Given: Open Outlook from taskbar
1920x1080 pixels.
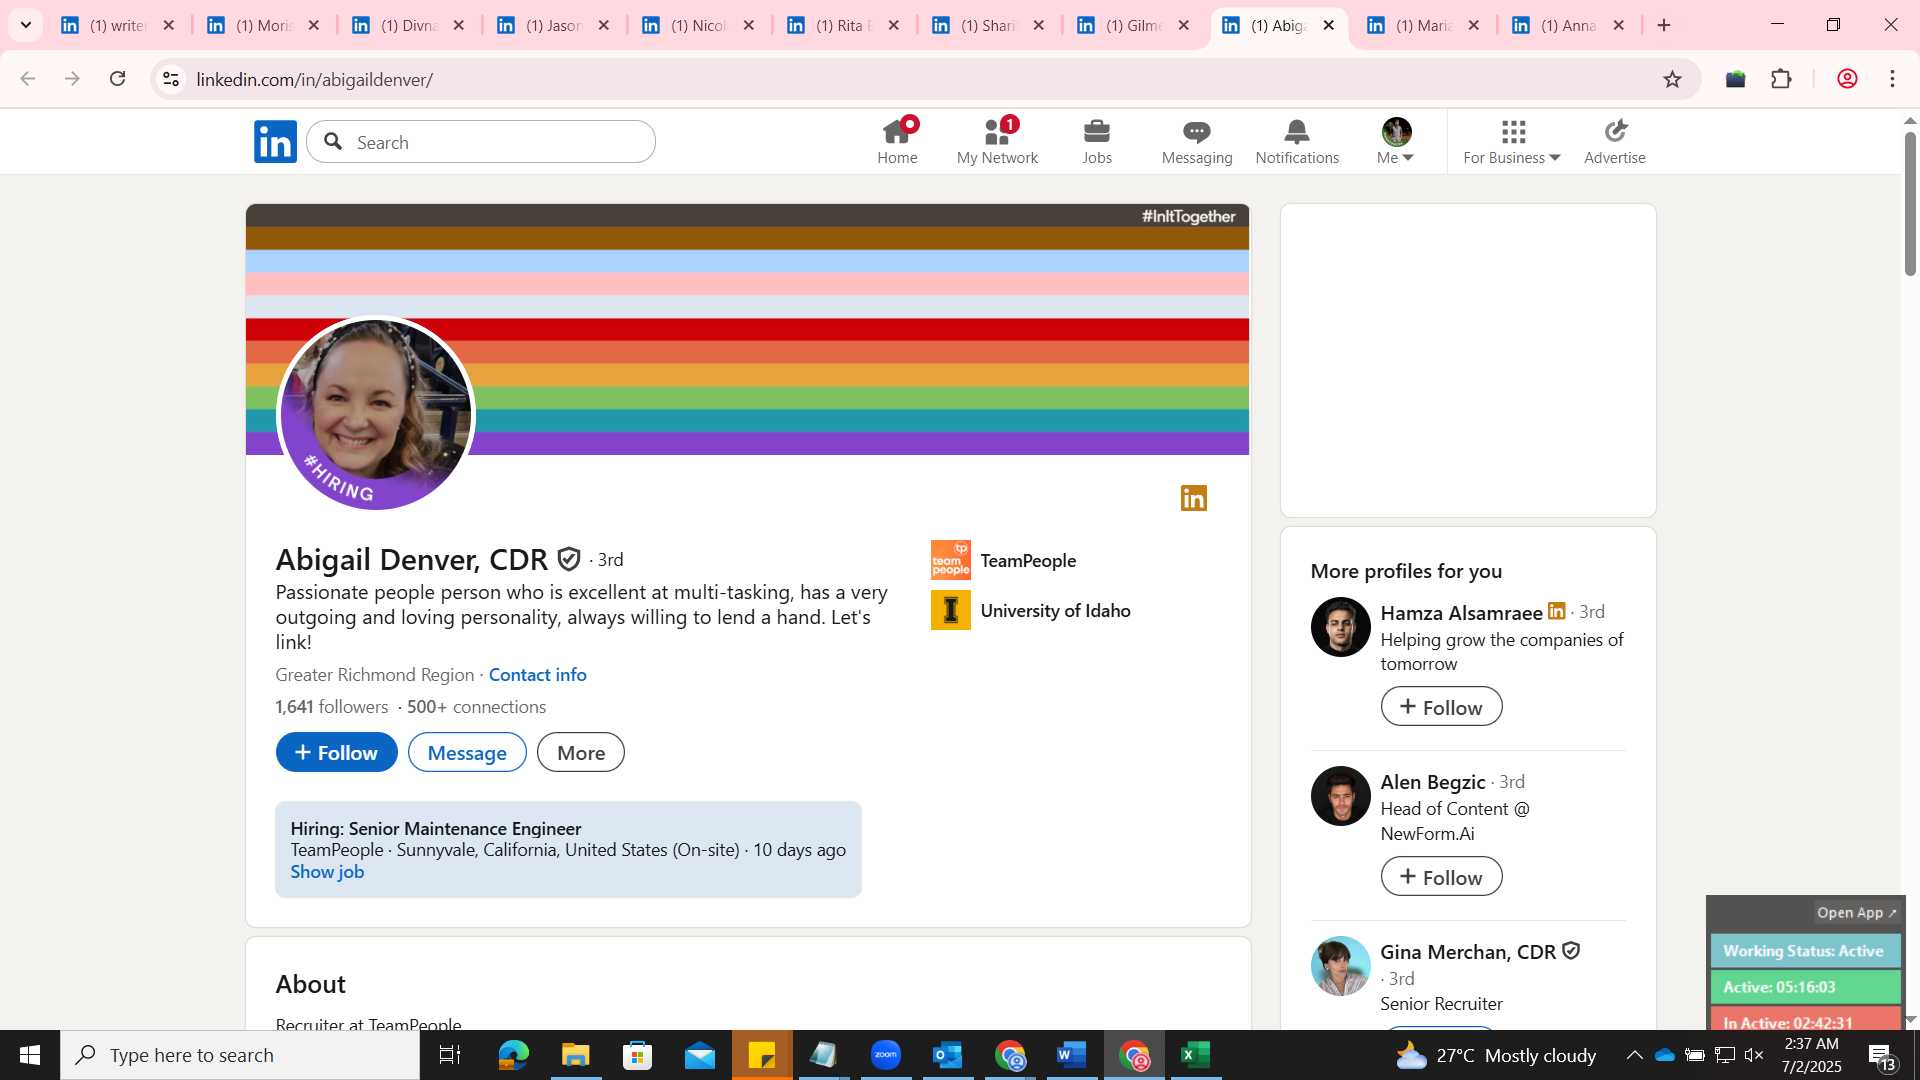Looking at the screenshot, I should [948, 1055].
